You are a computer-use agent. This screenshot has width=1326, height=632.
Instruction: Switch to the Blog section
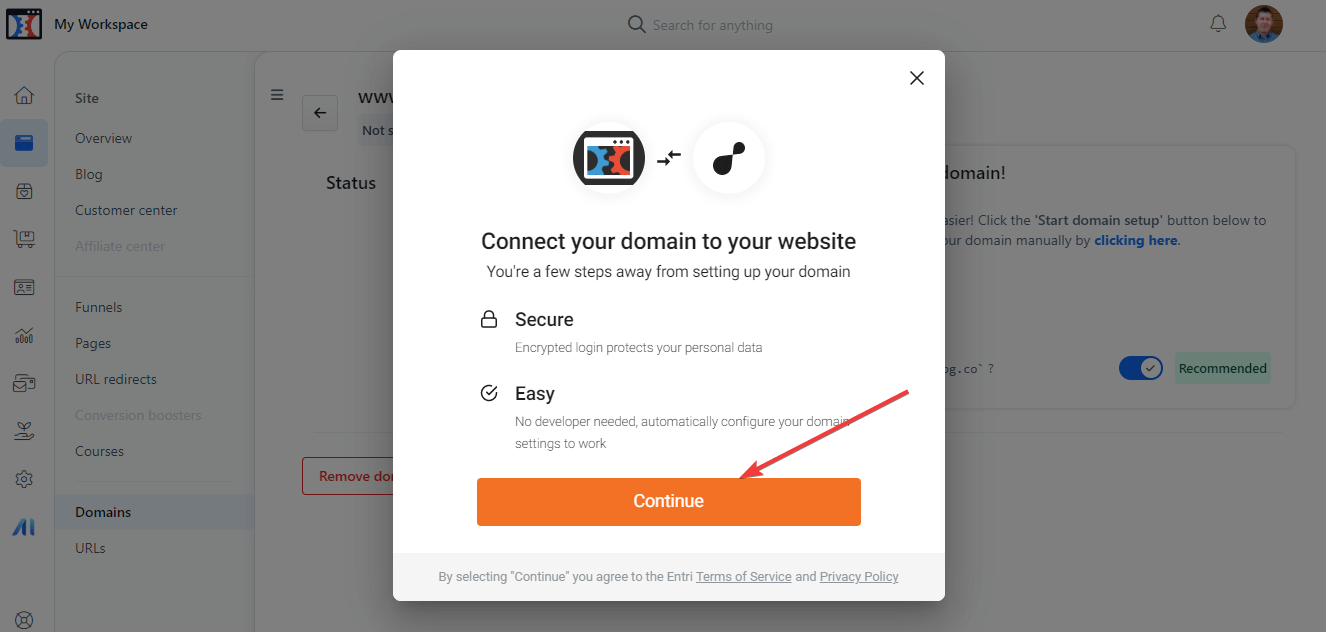tap(88, 173)
